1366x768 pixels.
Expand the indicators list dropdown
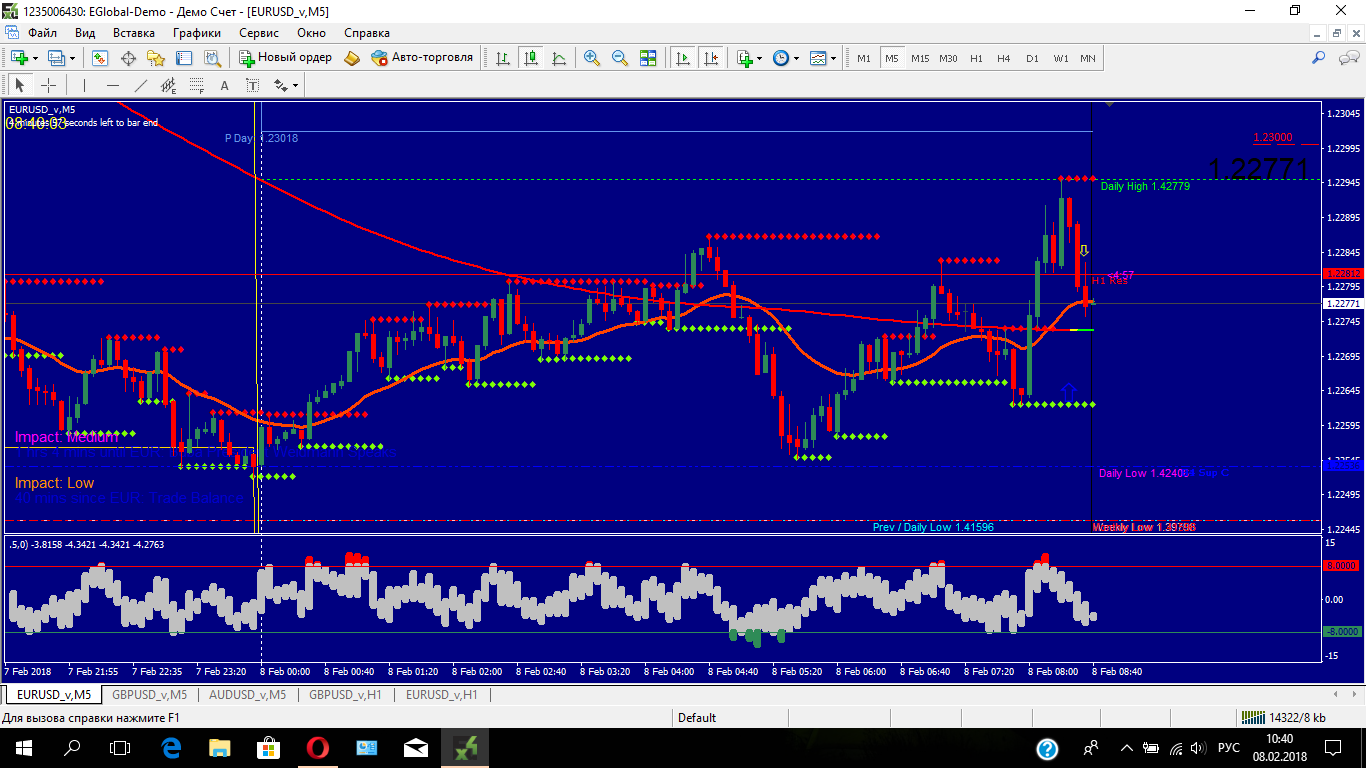(750, 58)
